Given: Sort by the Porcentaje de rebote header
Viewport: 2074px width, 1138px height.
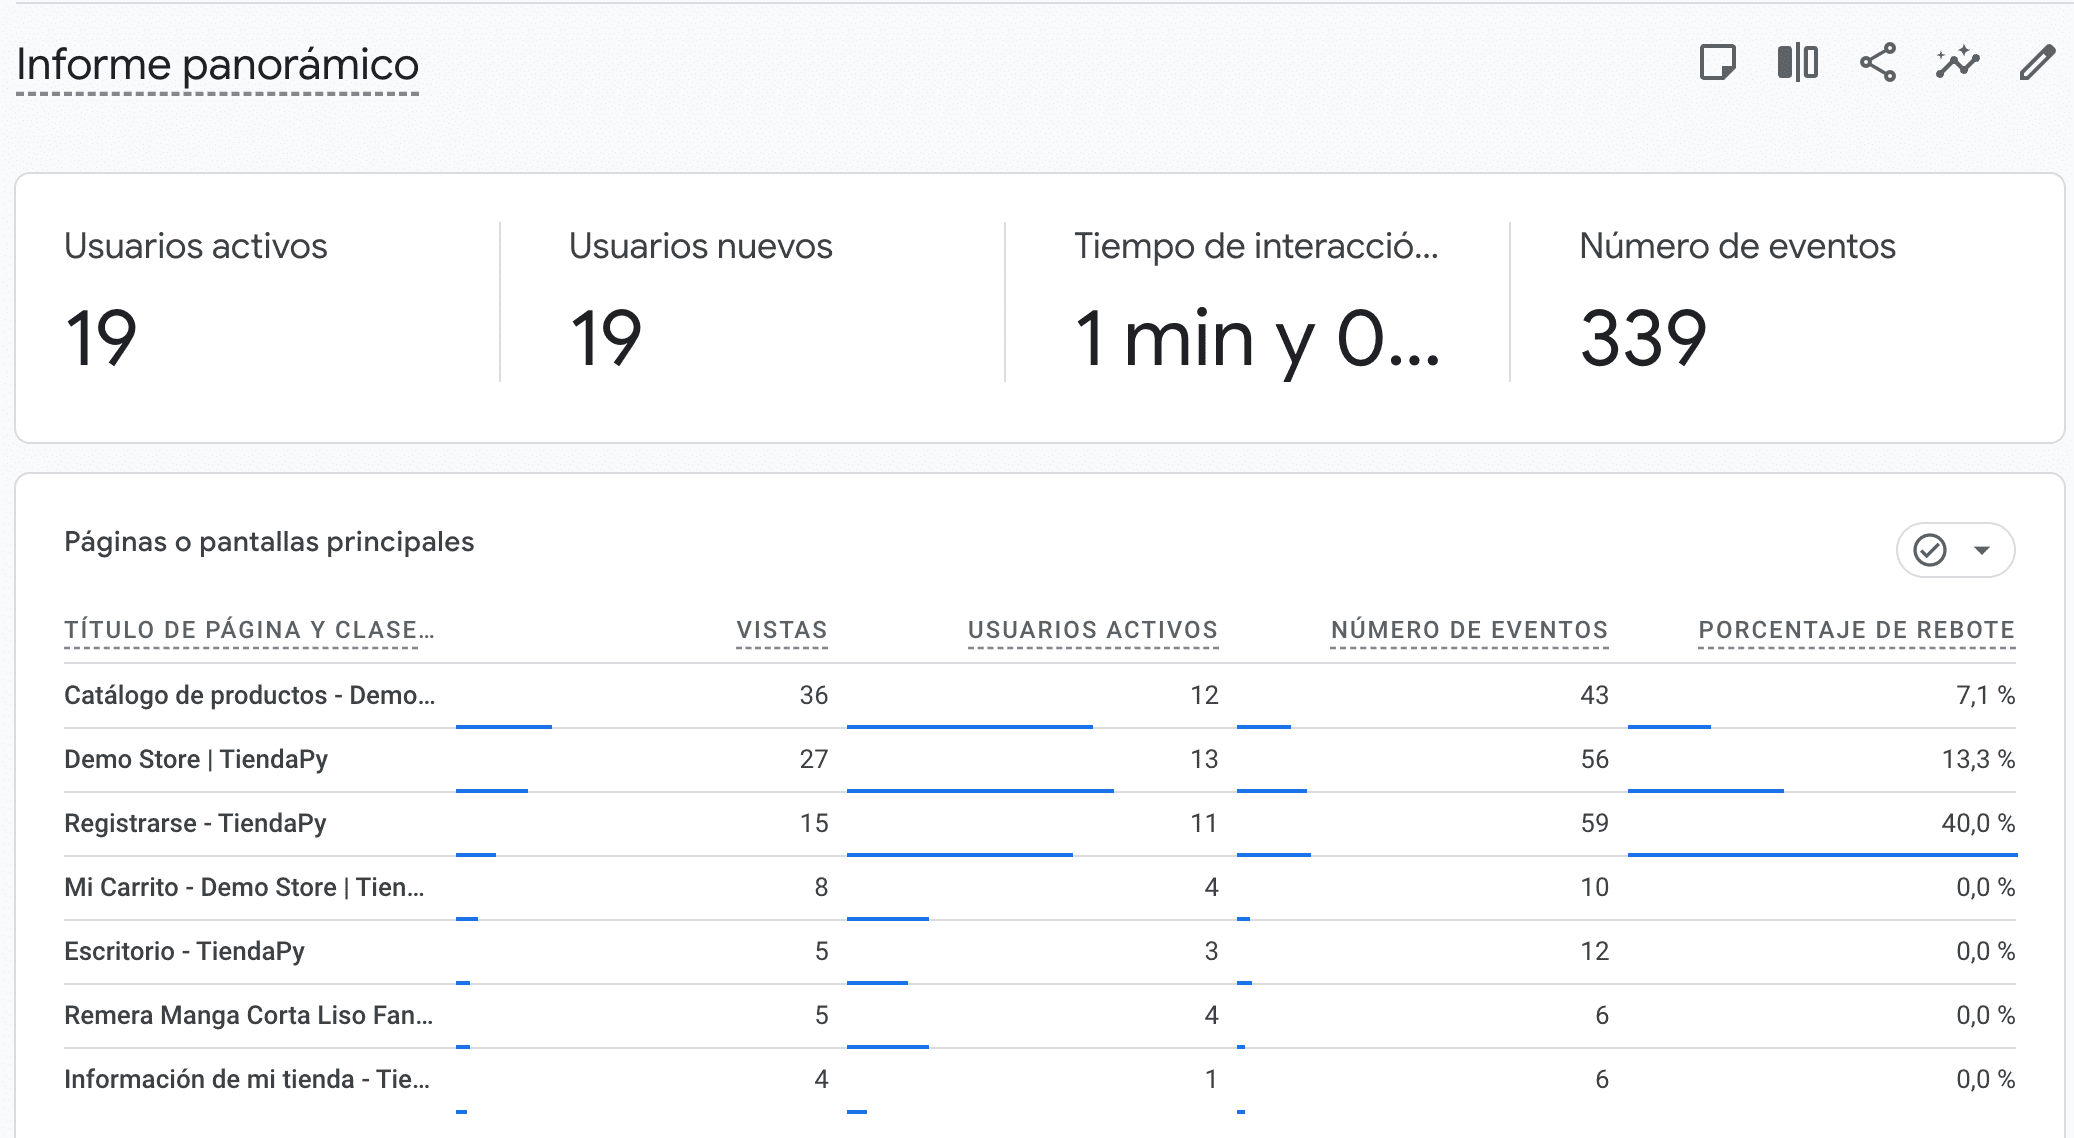Looking at the screenshot, I should click(x=1856, y=630).
